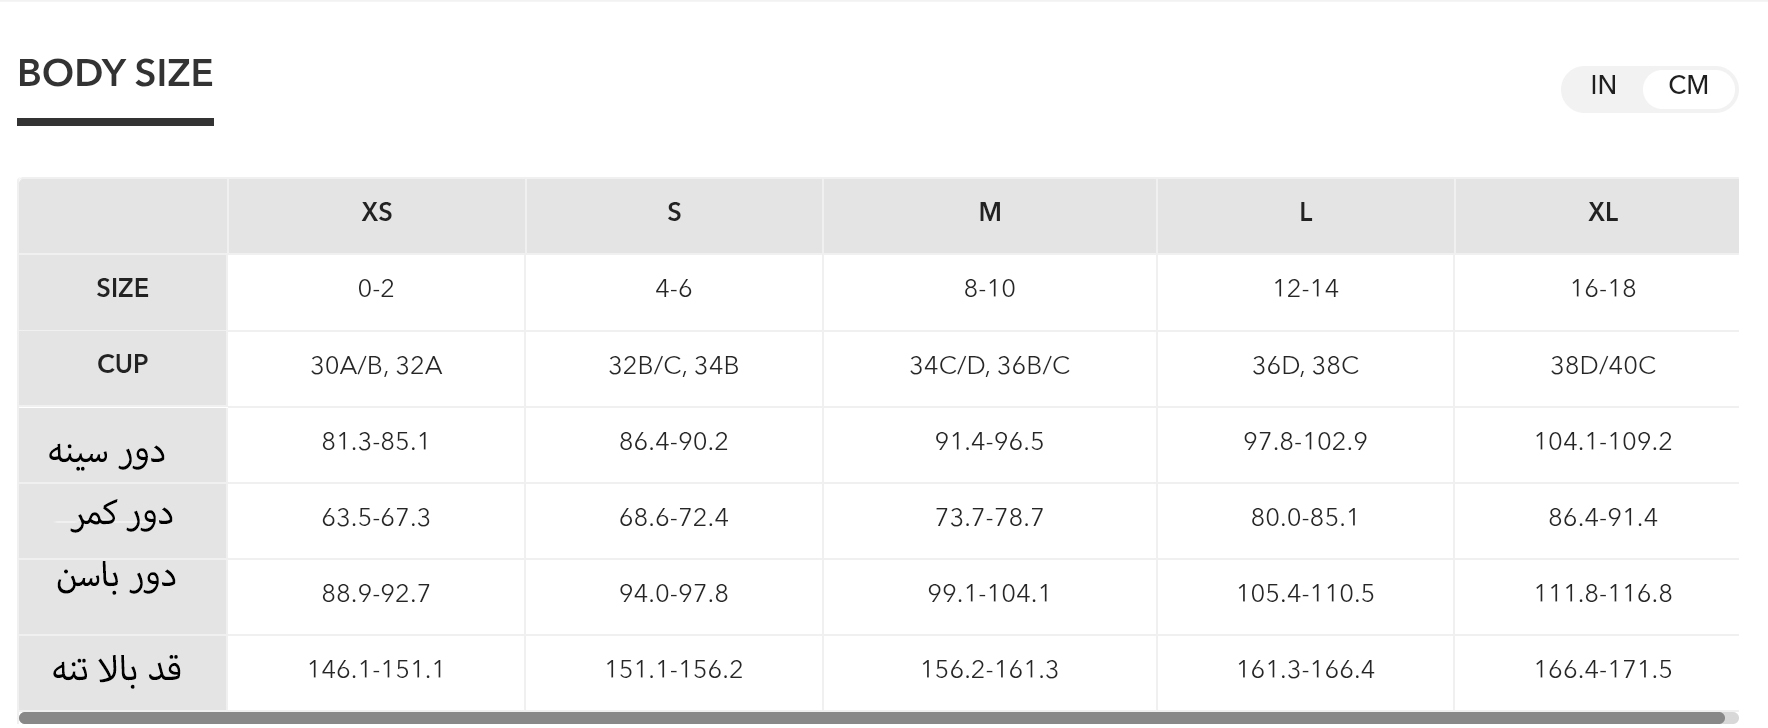Select the CUP row label
Screen dimensions: 1768x728
(x=122, y=364)
